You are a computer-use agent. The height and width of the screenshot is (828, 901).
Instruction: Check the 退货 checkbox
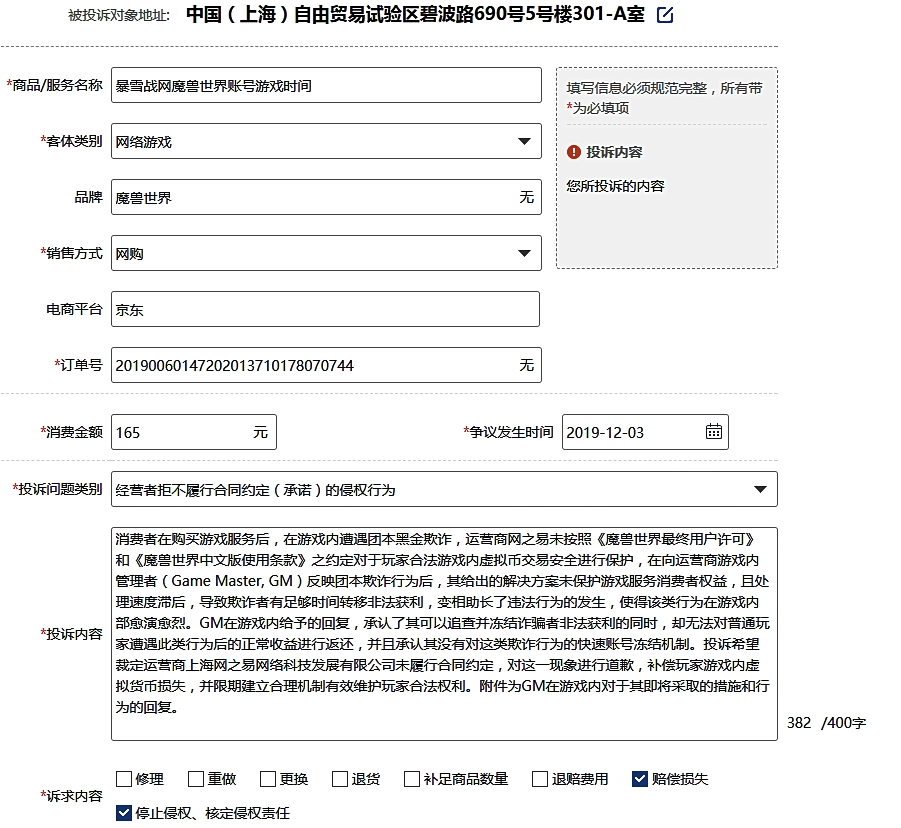pyautogui.click(x=338, y=777)
